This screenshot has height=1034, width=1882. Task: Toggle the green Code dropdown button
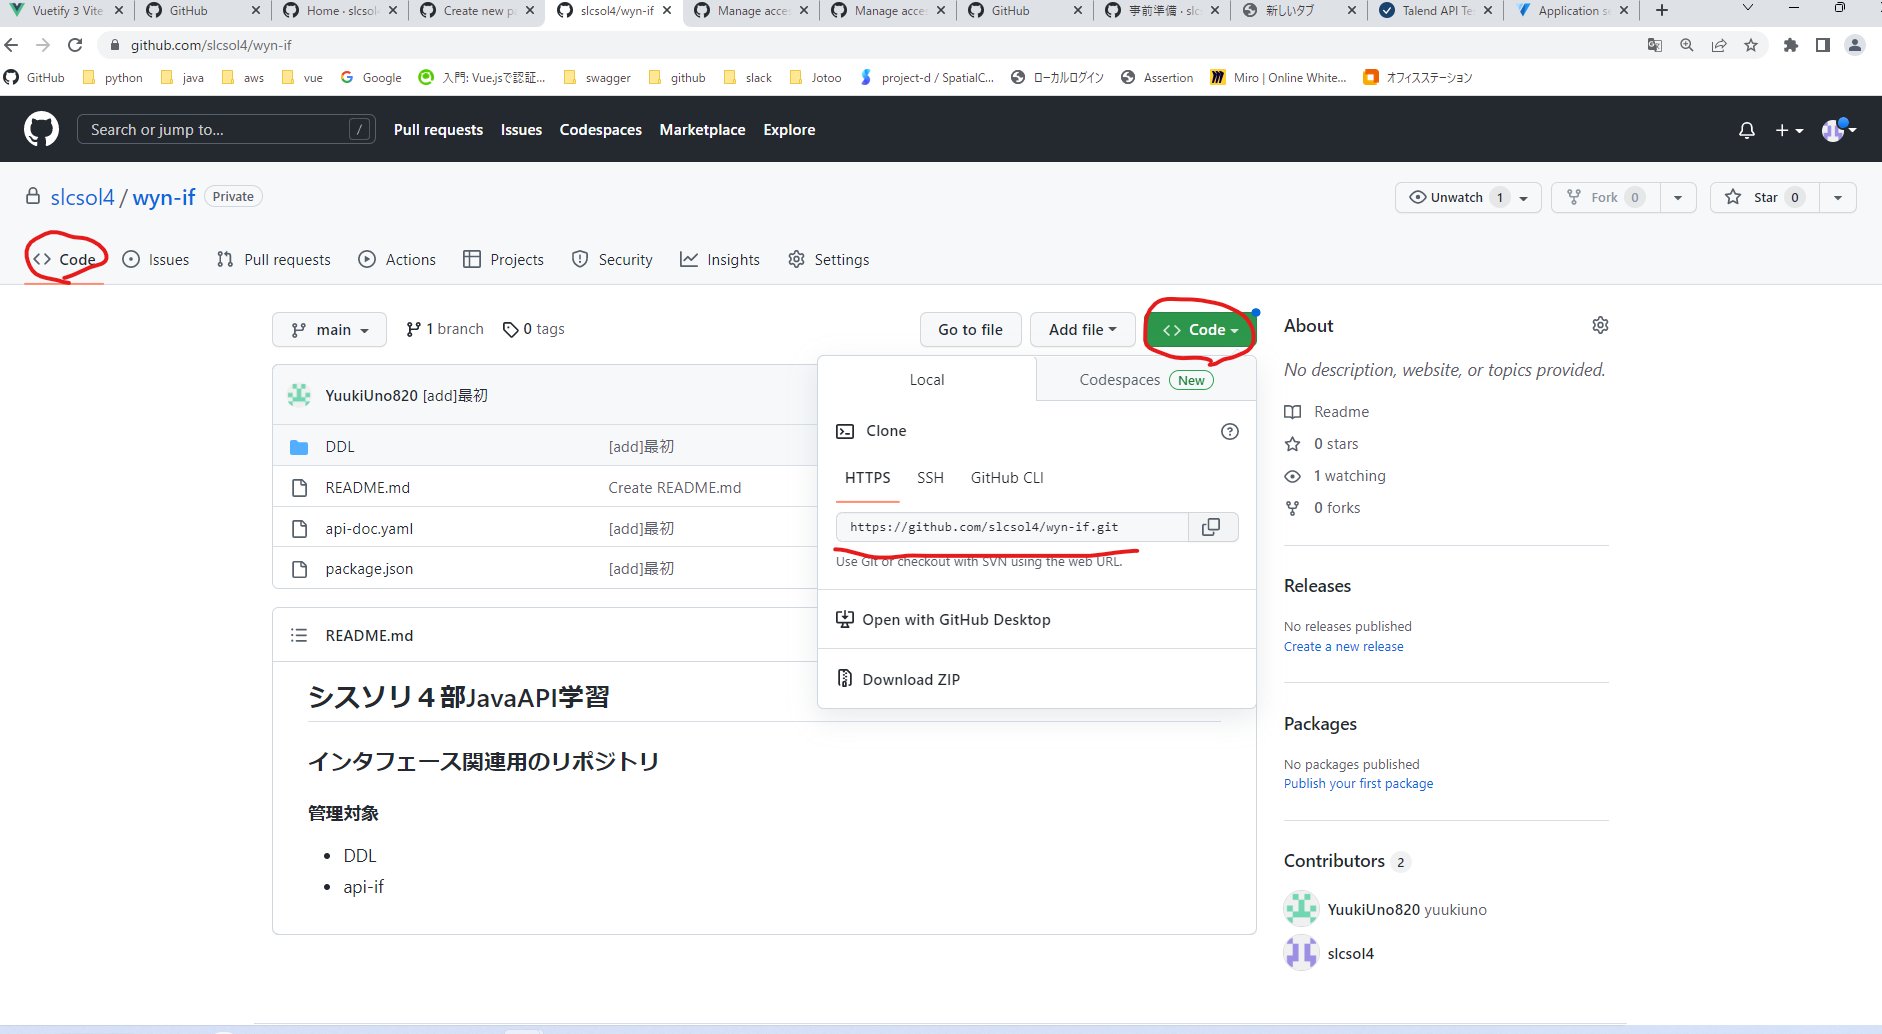click(1200, 330)
